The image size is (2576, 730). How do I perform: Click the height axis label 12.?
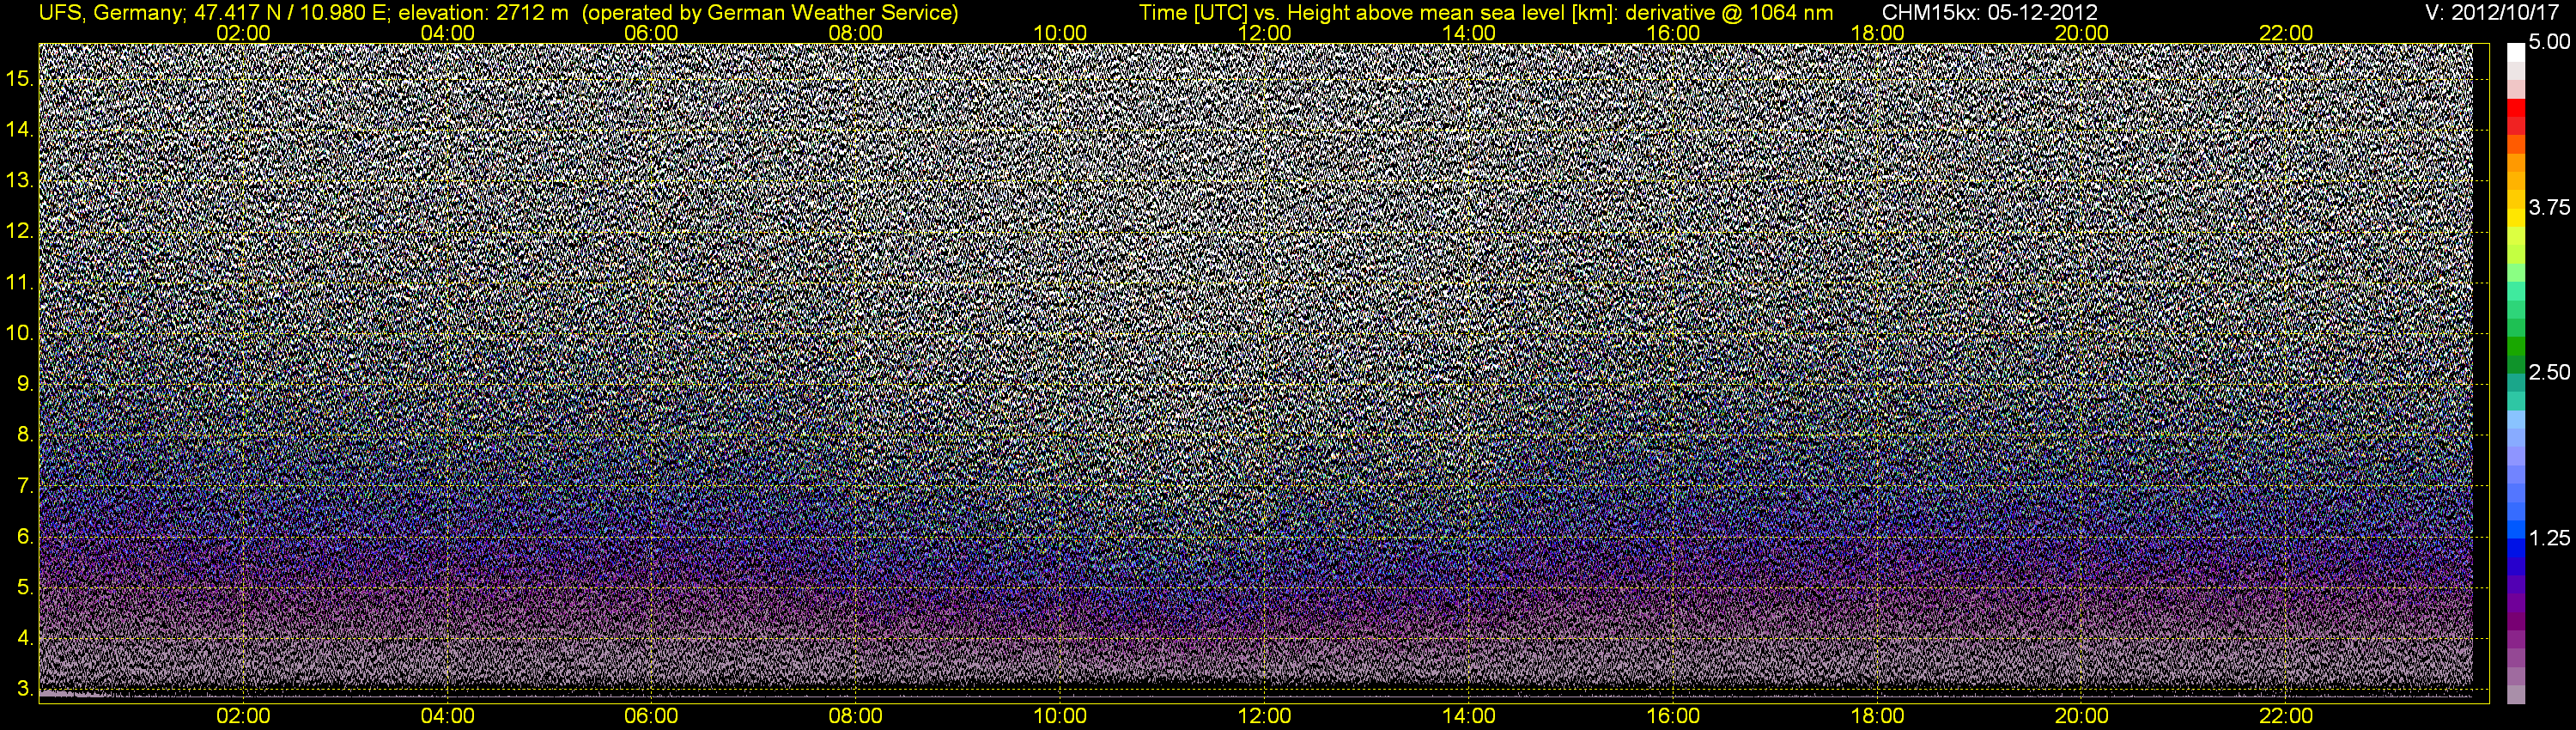tap(20, 231)
